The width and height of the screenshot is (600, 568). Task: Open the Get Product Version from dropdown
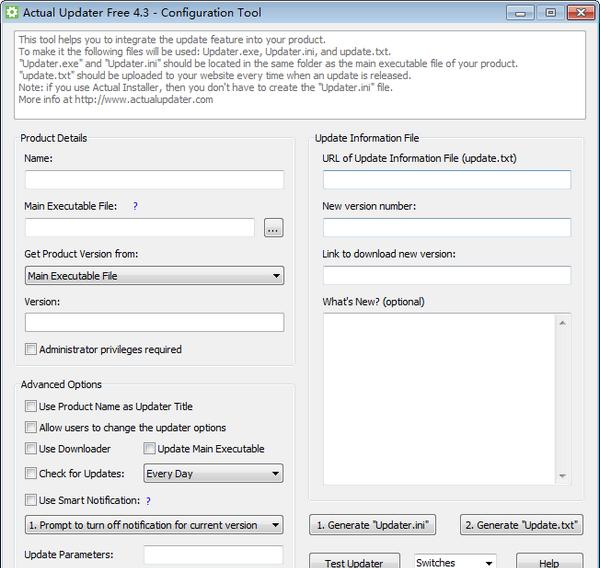154,276
